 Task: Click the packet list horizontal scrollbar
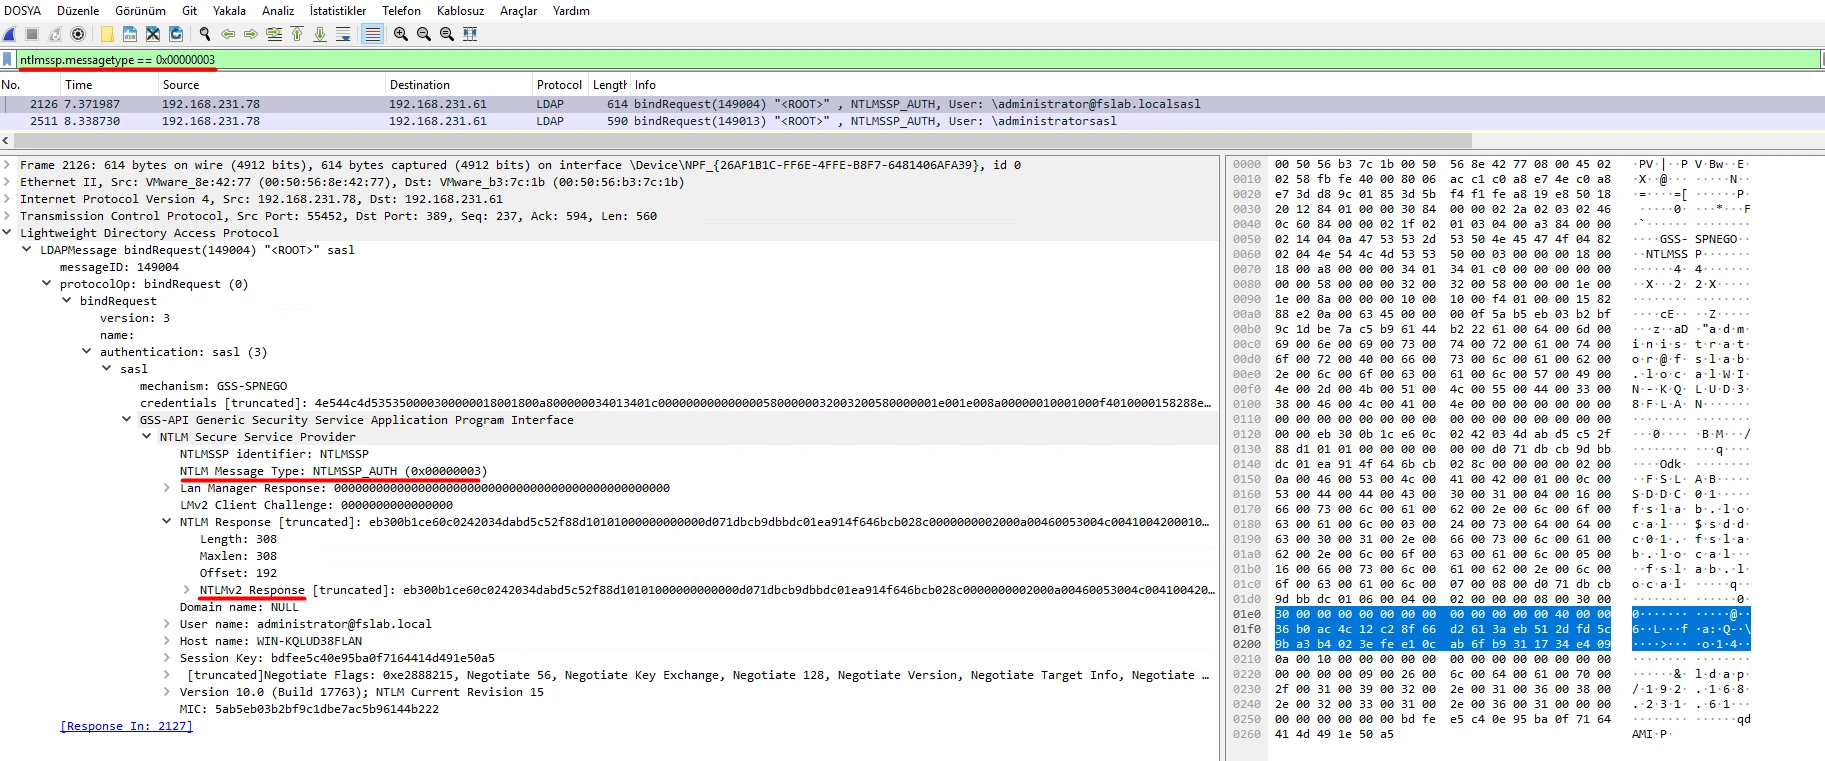(x=742, y=141)
